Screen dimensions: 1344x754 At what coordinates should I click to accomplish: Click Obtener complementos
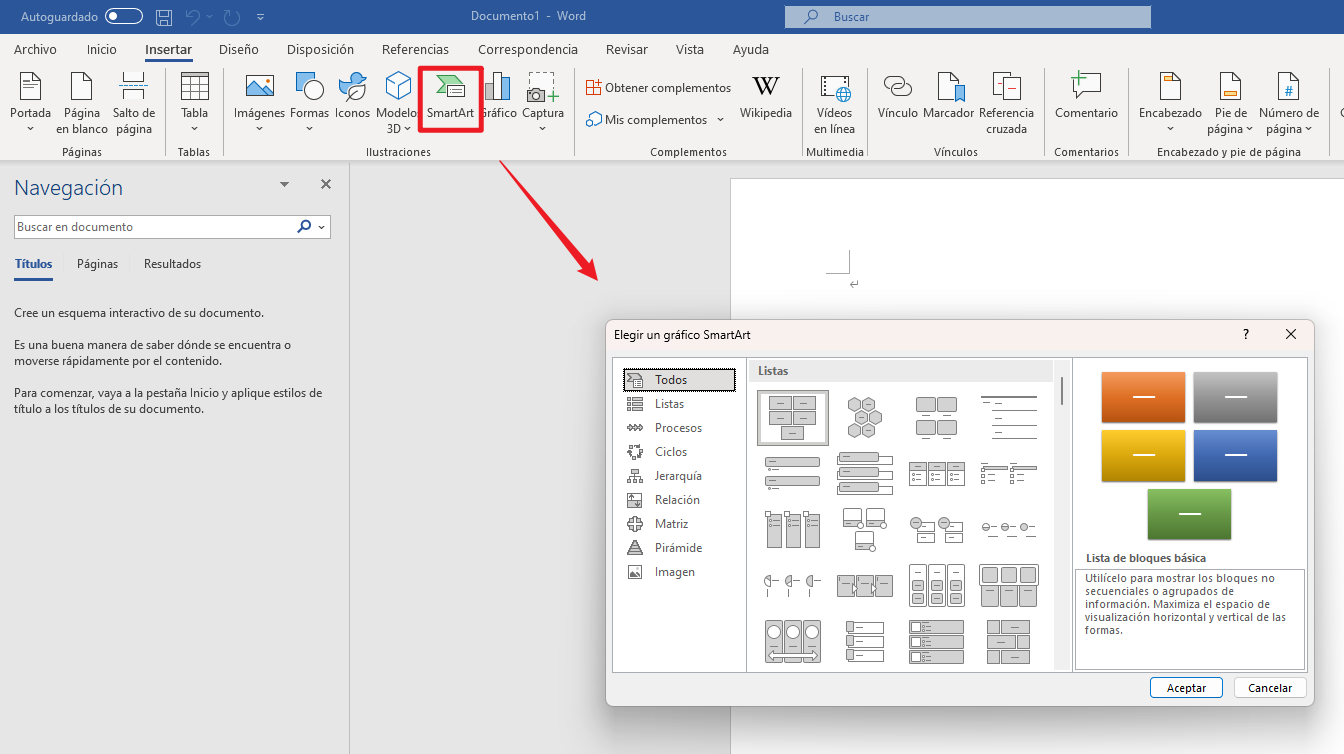click(659, 88)
